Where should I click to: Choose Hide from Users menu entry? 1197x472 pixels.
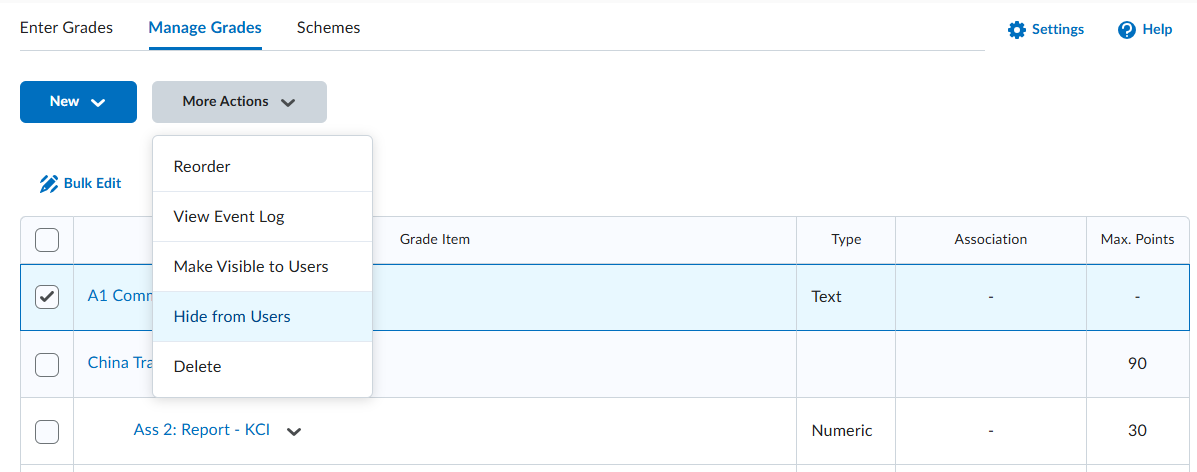tap(232, 317)
